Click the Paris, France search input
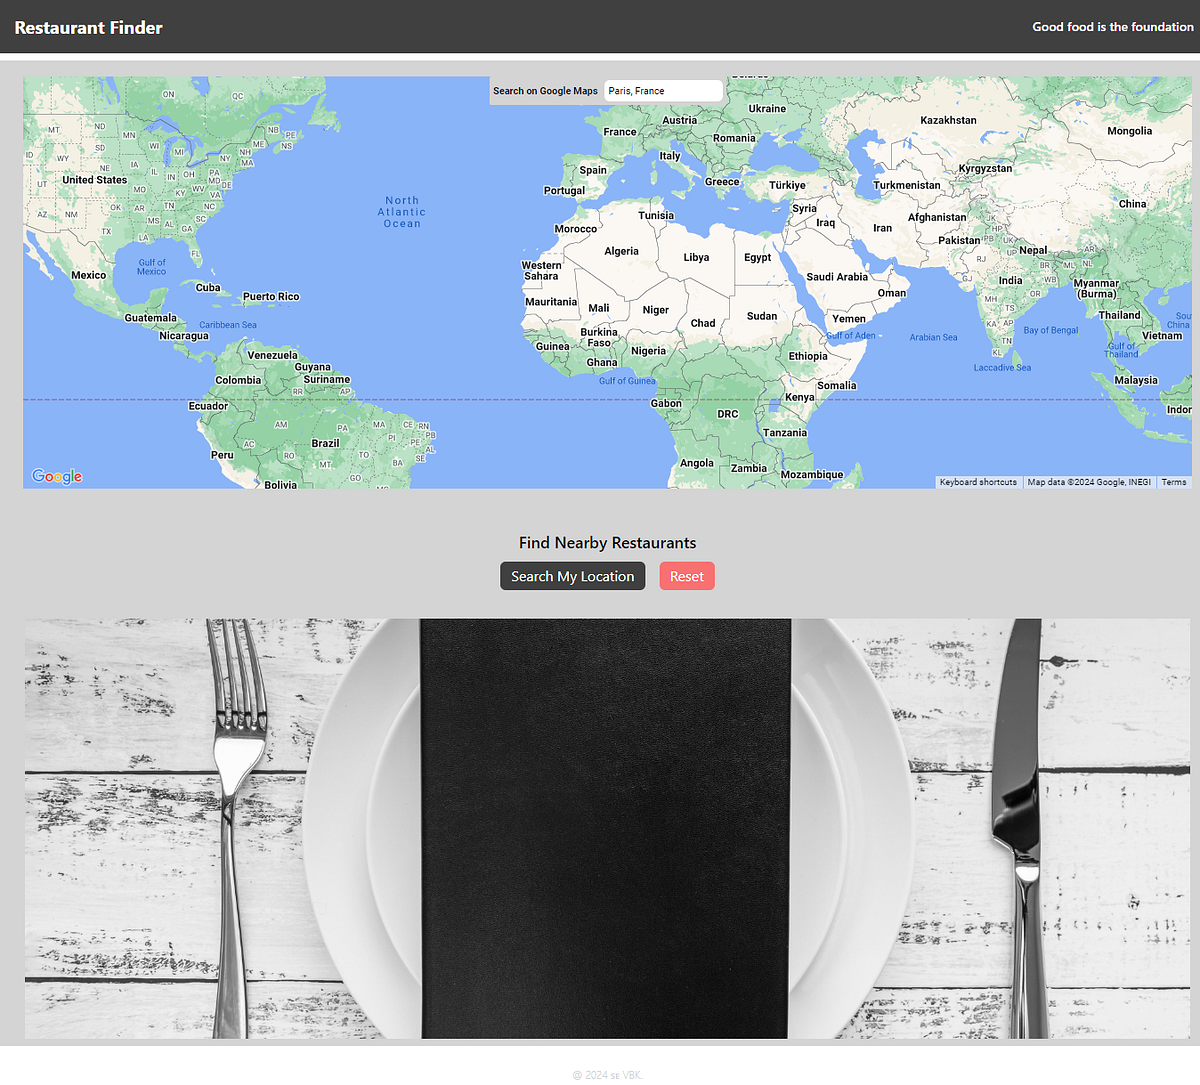Image resolution: width=1200 pixels, height=1085 pixels. click(663, 90)
